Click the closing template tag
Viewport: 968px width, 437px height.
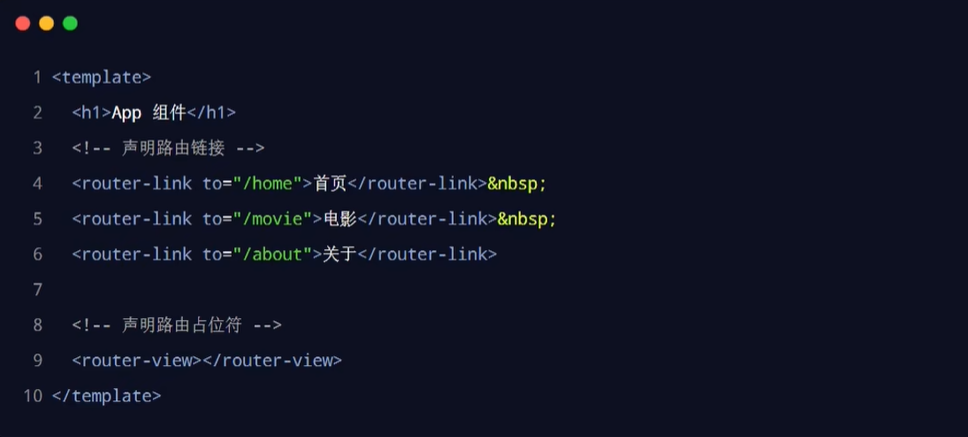[106, 396]
